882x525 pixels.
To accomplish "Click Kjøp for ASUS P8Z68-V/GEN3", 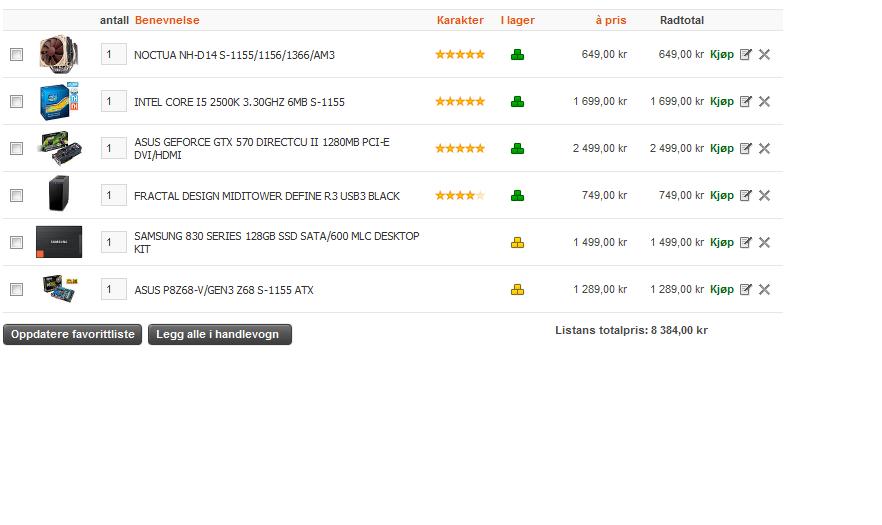I will (722, 289).
